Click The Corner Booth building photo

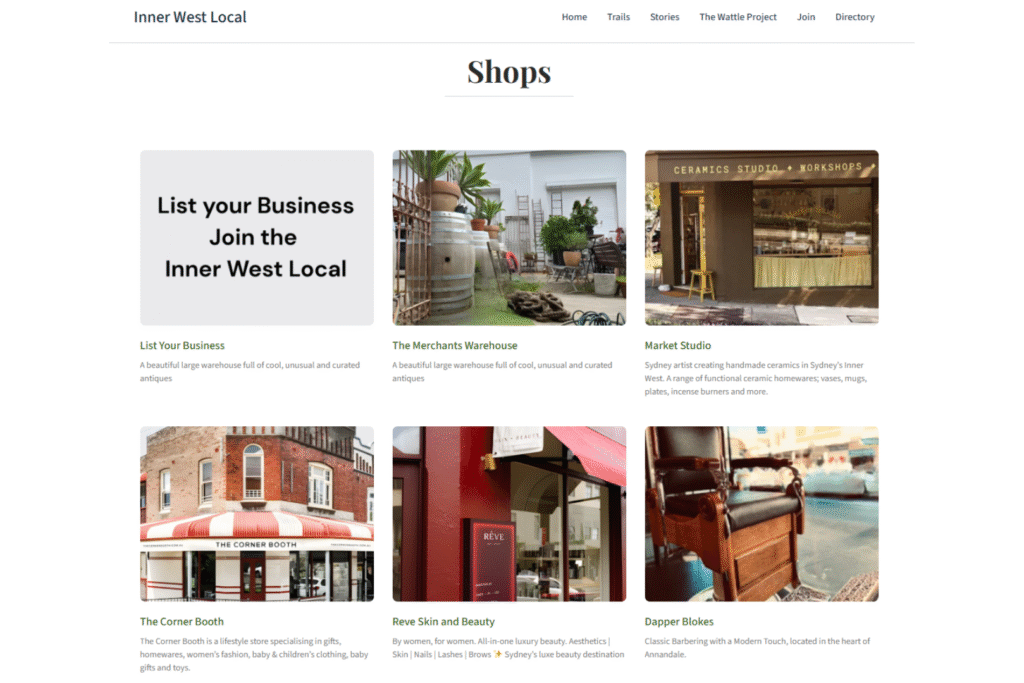coord(257,514)
